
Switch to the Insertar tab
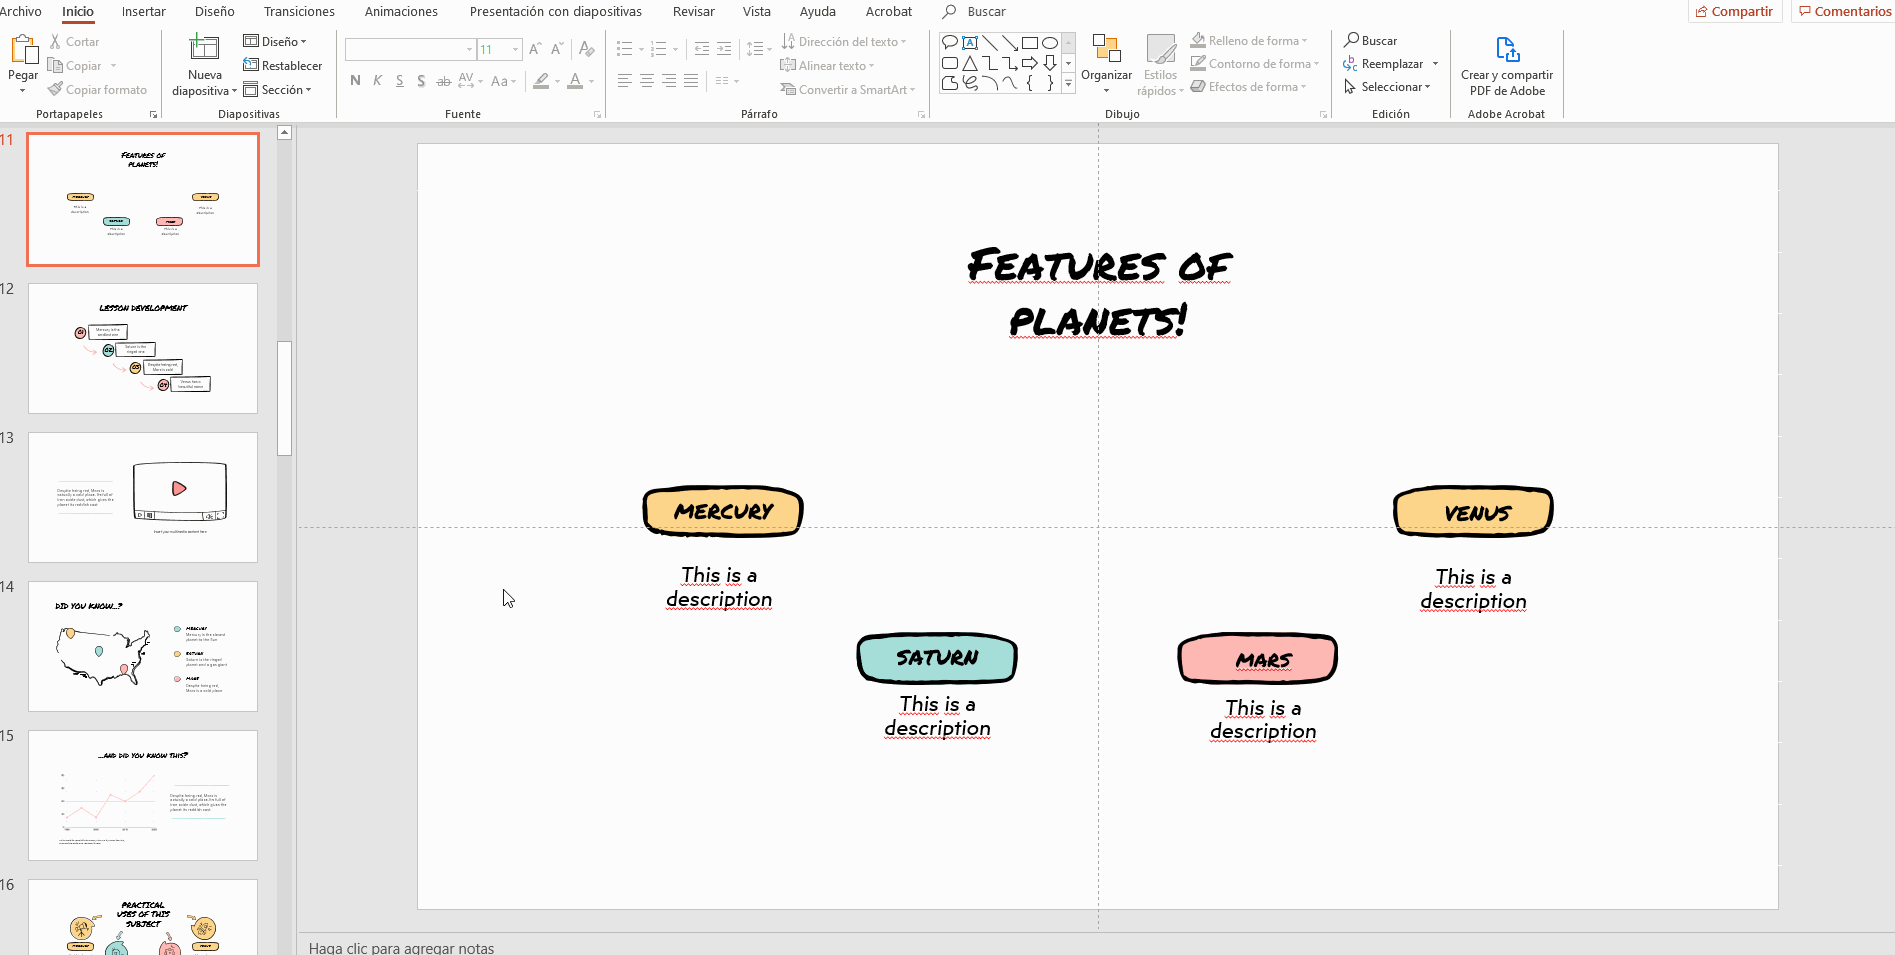(x=144, y=11)
